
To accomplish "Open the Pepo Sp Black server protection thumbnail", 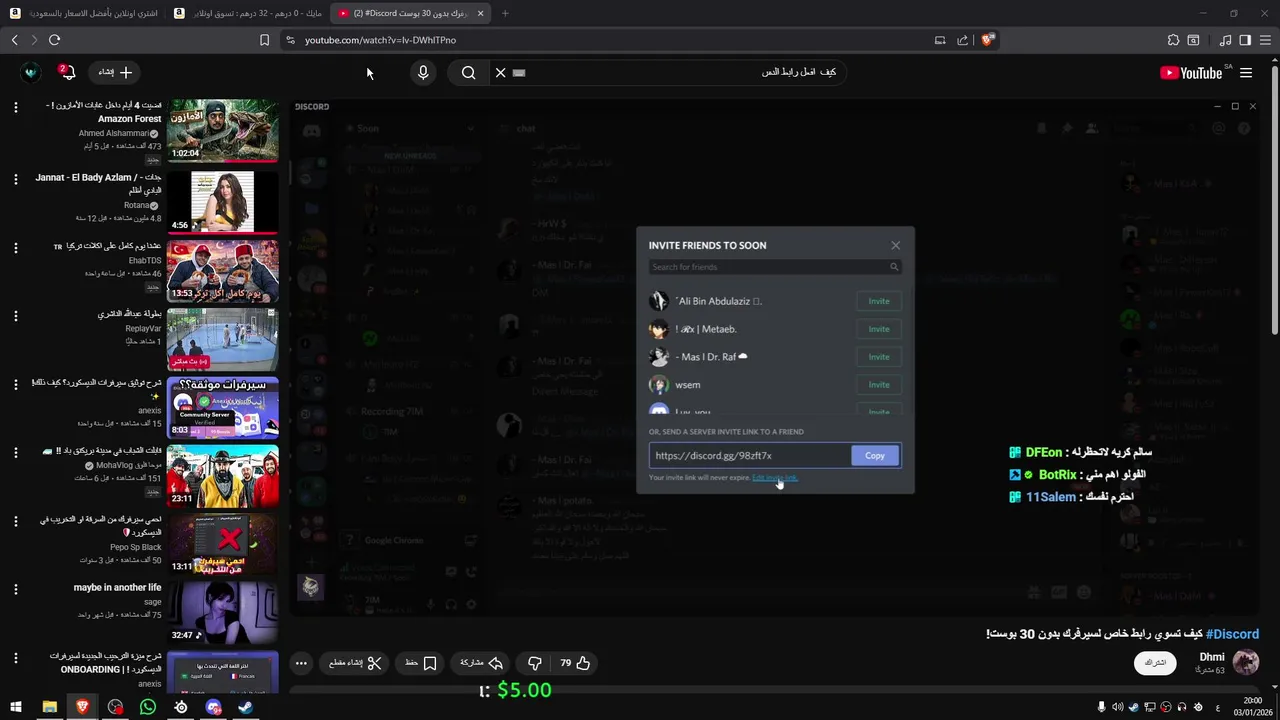I will coord(223,545).
